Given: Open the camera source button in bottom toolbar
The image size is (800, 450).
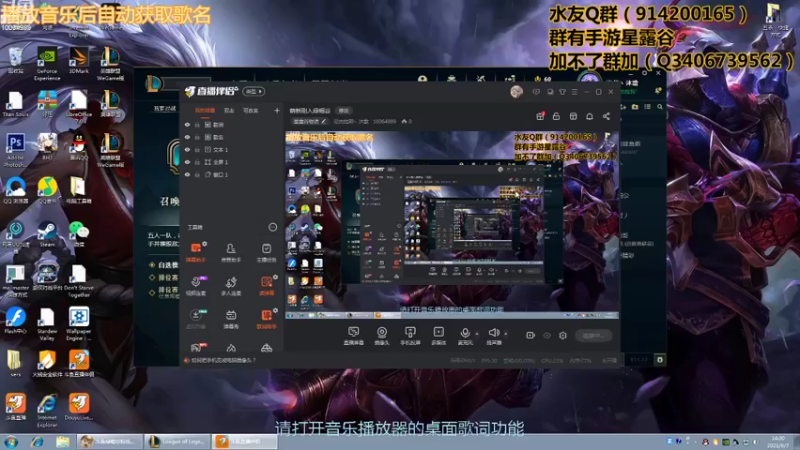Looking at the screenshot, I should pyautogui.click(x=382, y=336).
